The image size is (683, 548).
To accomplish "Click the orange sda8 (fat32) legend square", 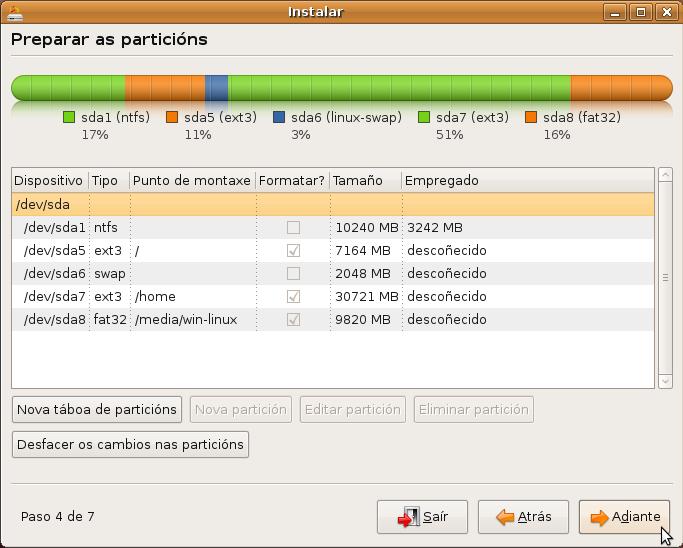I will (531, 117).
